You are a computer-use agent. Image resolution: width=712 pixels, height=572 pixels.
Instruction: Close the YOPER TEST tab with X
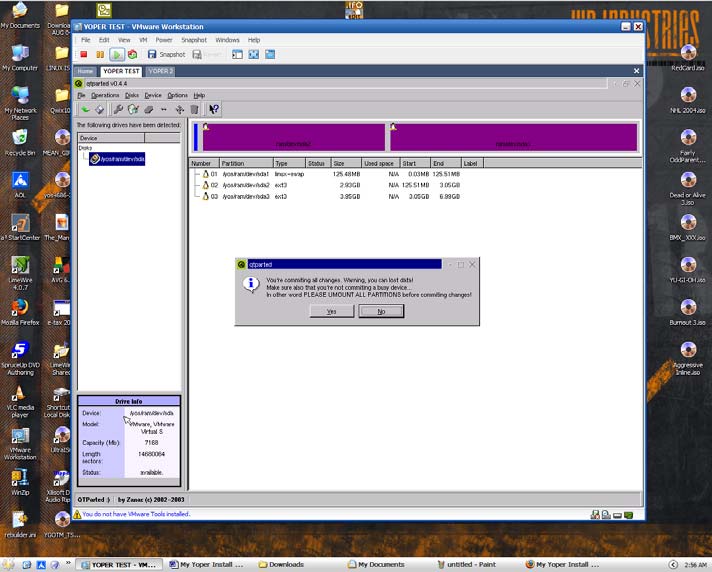[x=636, y=71]
